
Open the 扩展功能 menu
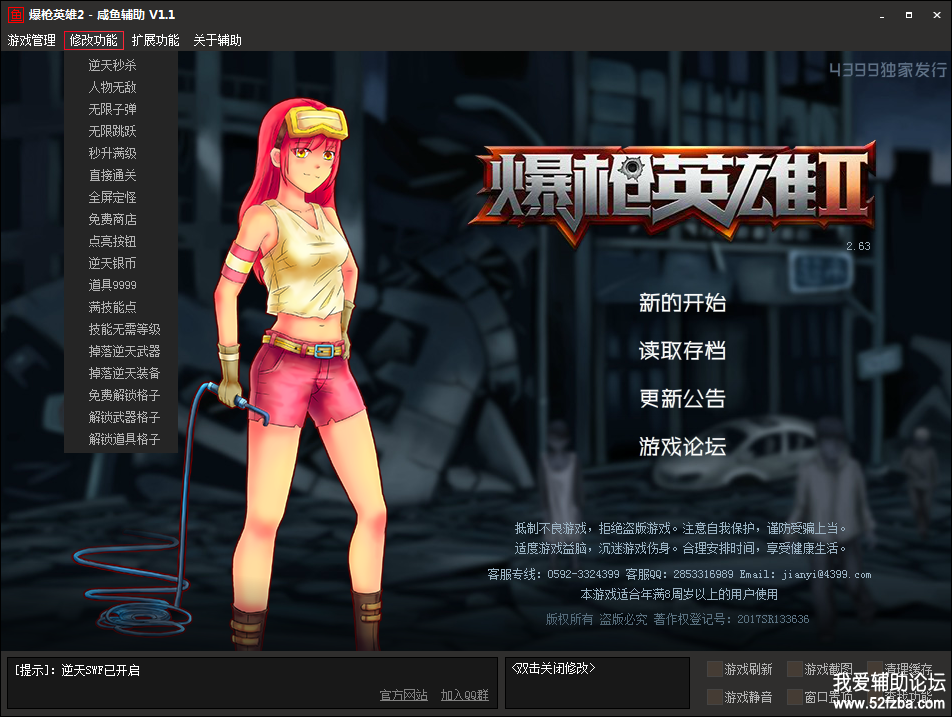(155, 40)
